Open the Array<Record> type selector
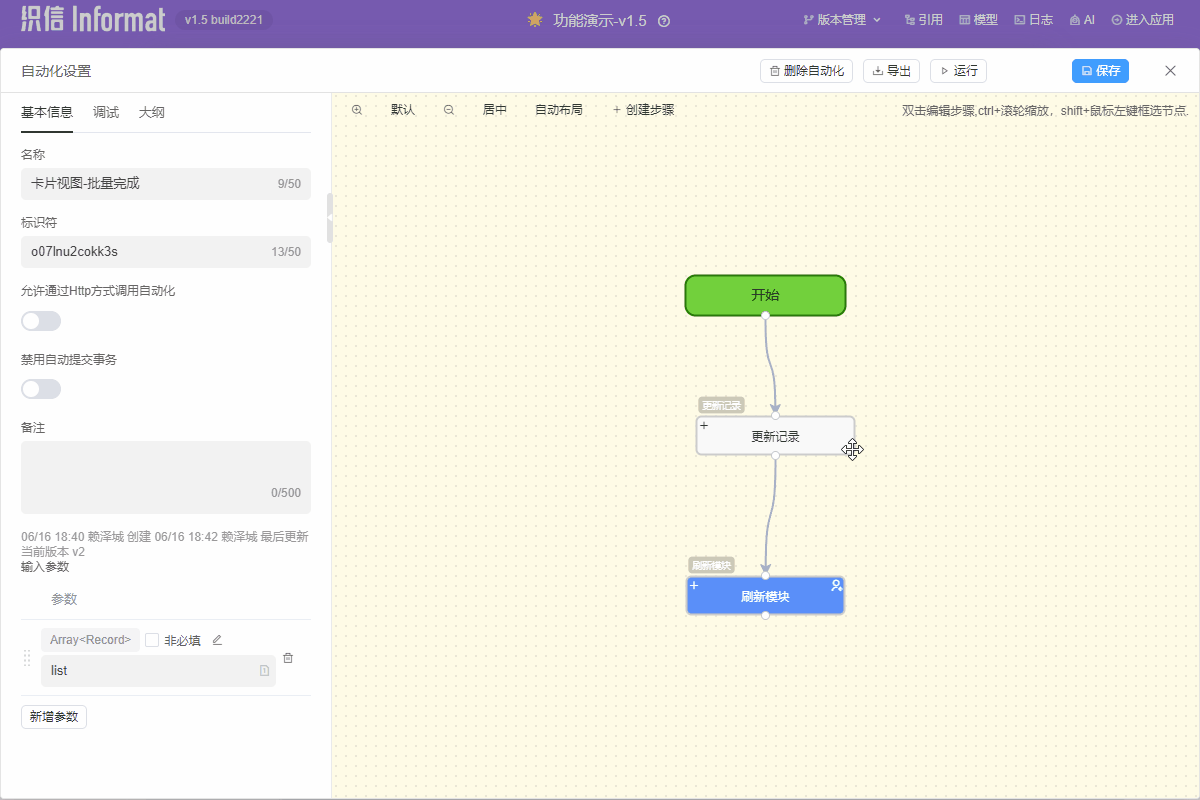This screenshot has height=800, width=1200. 90,640
